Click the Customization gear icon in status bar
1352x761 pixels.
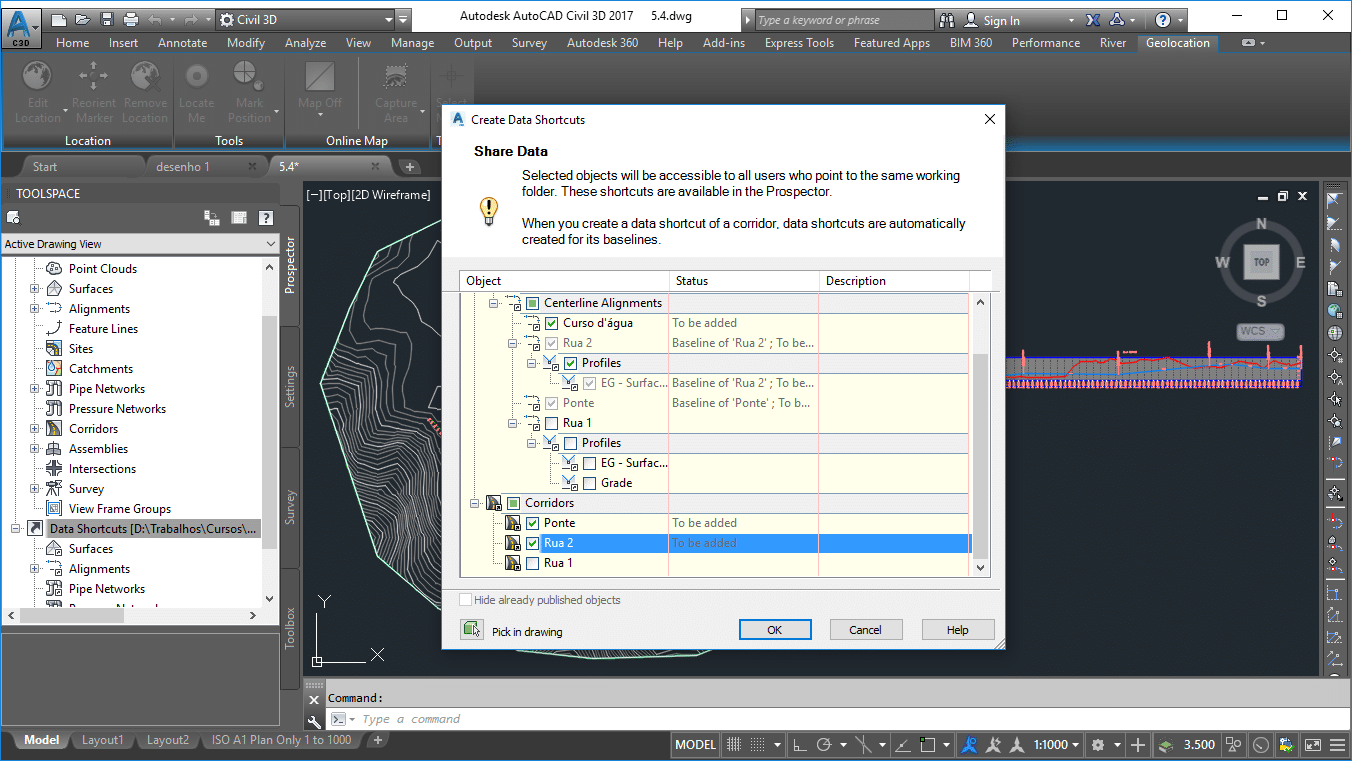pyautogui.click(x=1099, y=744)
